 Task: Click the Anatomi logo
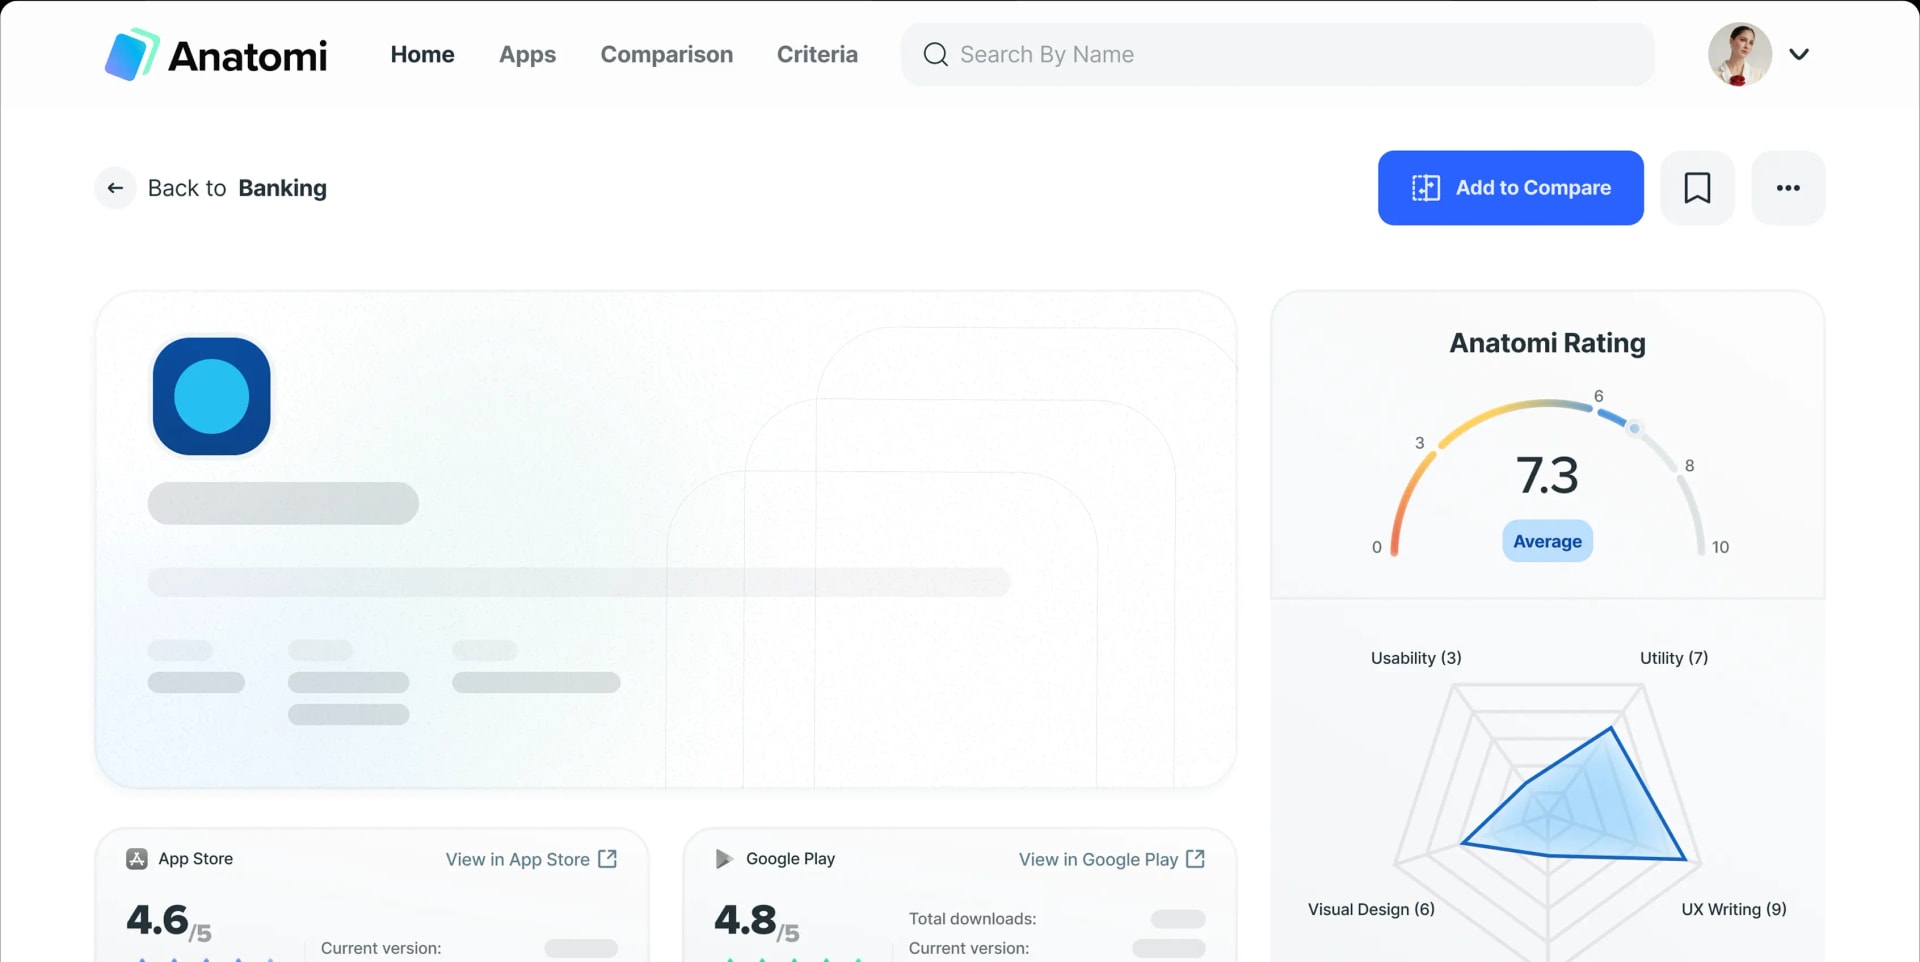click(216, 55)
